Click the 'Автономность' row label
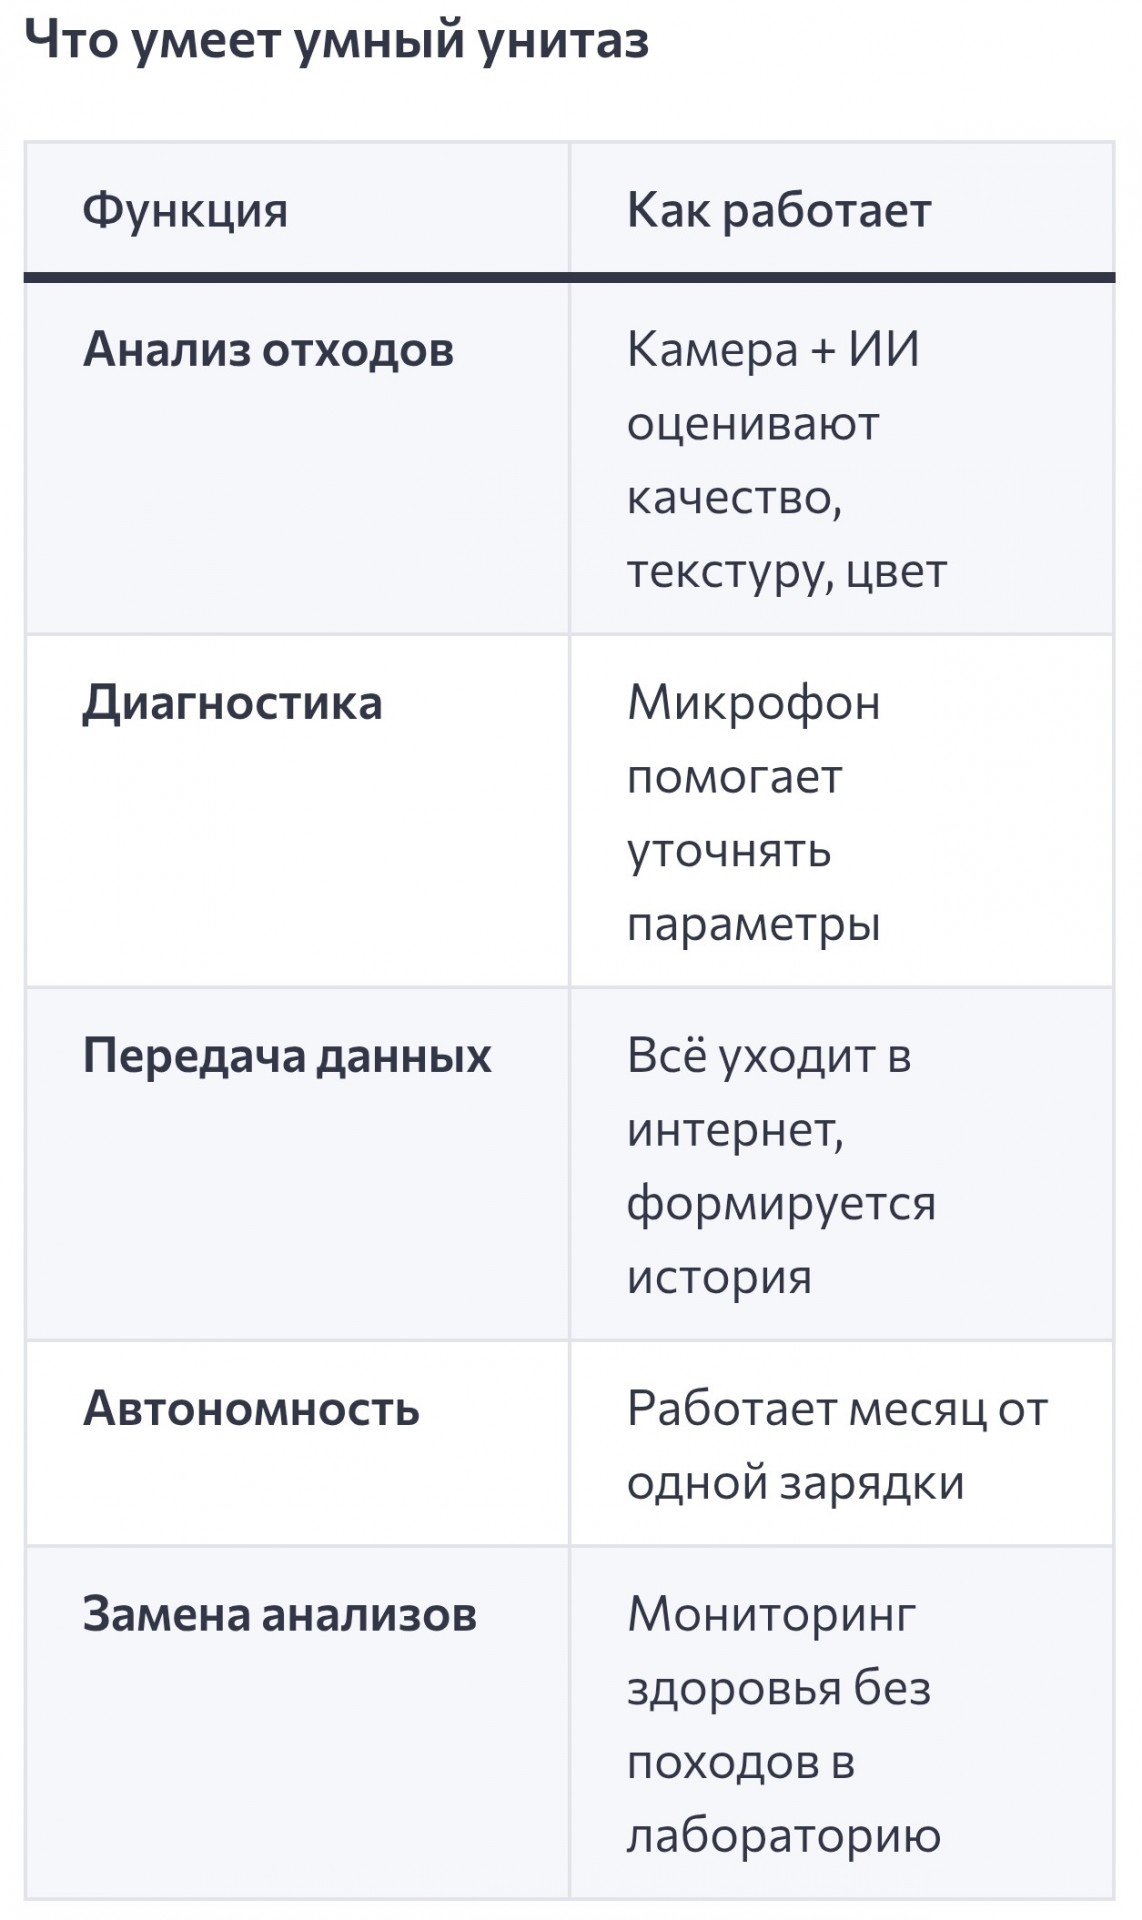1142x1920 pixels. (251, 1408)
